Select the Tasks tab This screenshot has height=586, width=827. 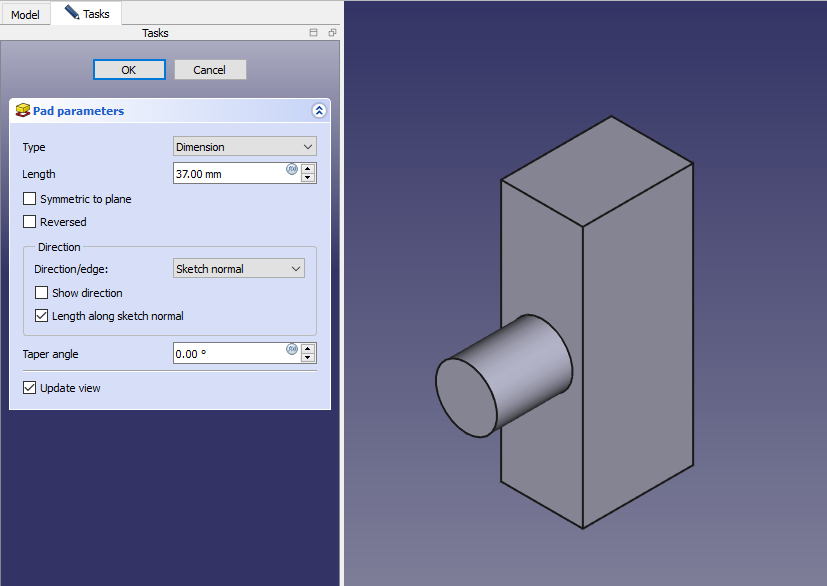(x=87, y=14)
